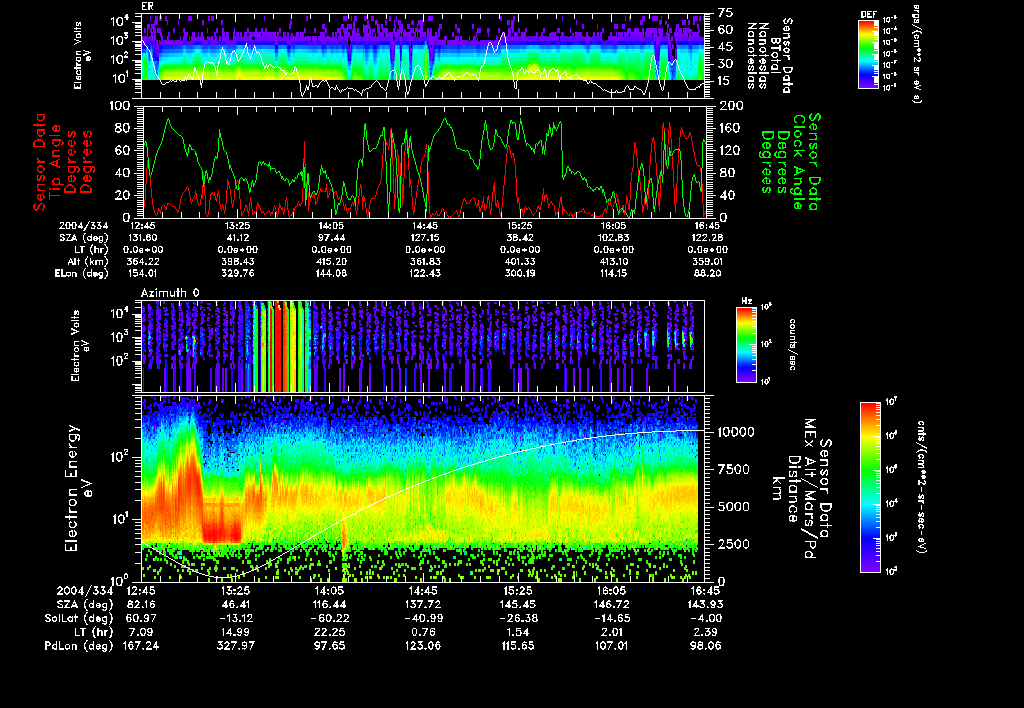Click the Hz color scale bar
Image resolution: width=1024 pixels, height=708 pixels.
point(746,344)
